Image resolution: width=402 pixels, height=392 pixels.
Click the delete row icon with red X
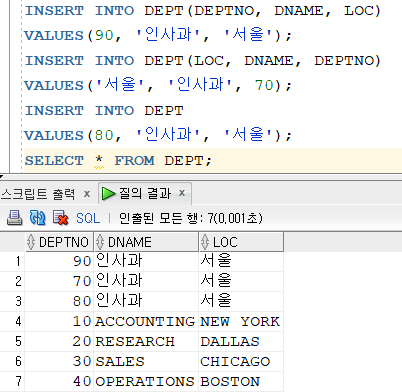pyautogui.click(x=60, y=218)
